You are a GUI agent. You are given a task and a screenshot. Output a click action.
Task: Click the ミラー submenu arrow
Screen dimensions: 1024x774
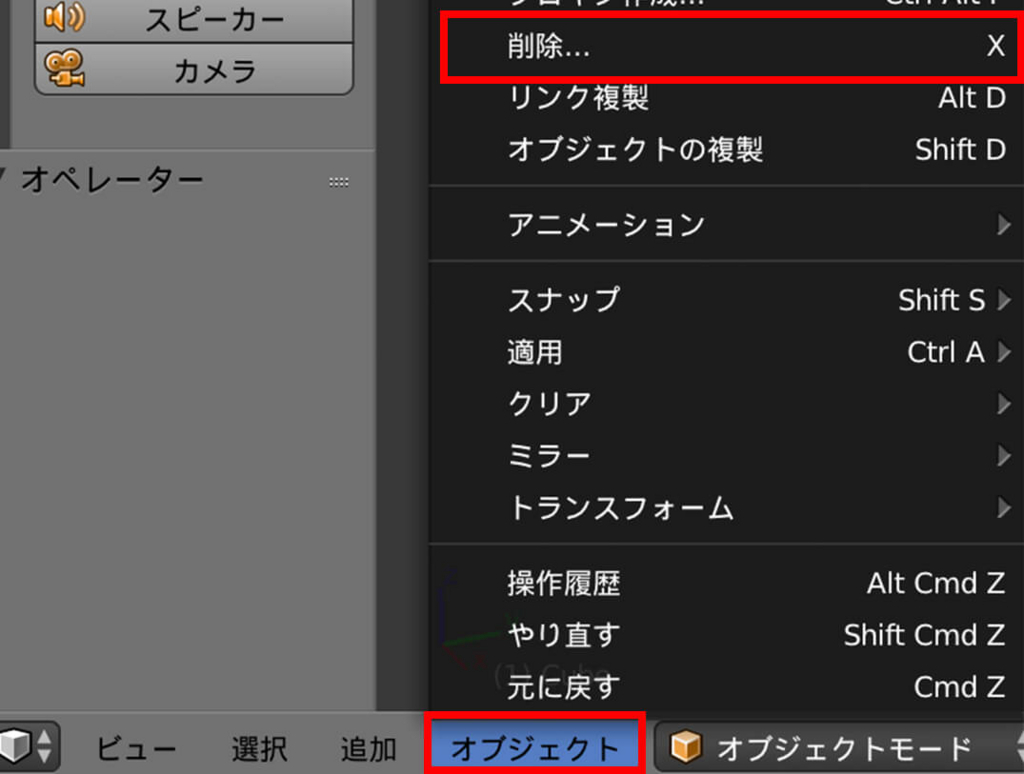1004,456
